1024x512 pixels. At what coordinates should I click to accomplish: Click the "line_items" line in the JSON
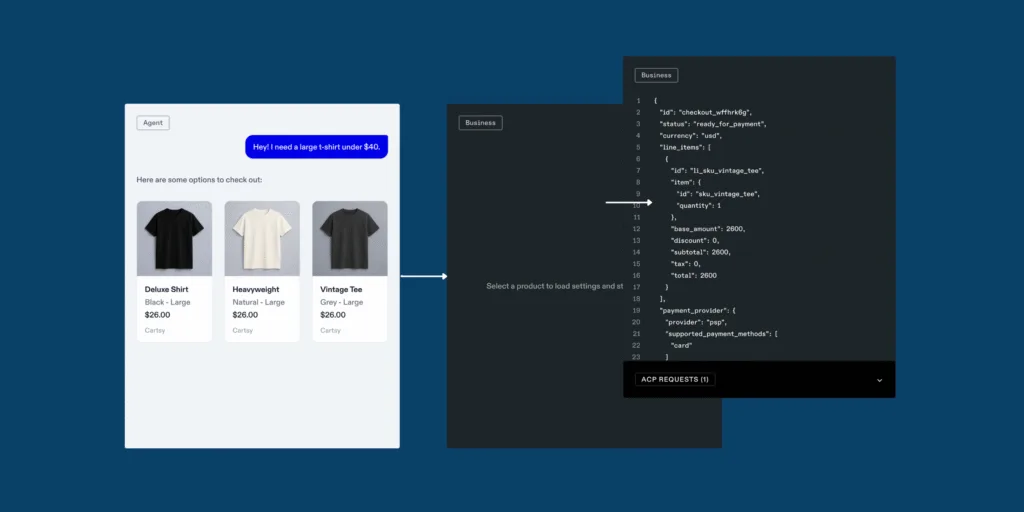click(685, 147)
